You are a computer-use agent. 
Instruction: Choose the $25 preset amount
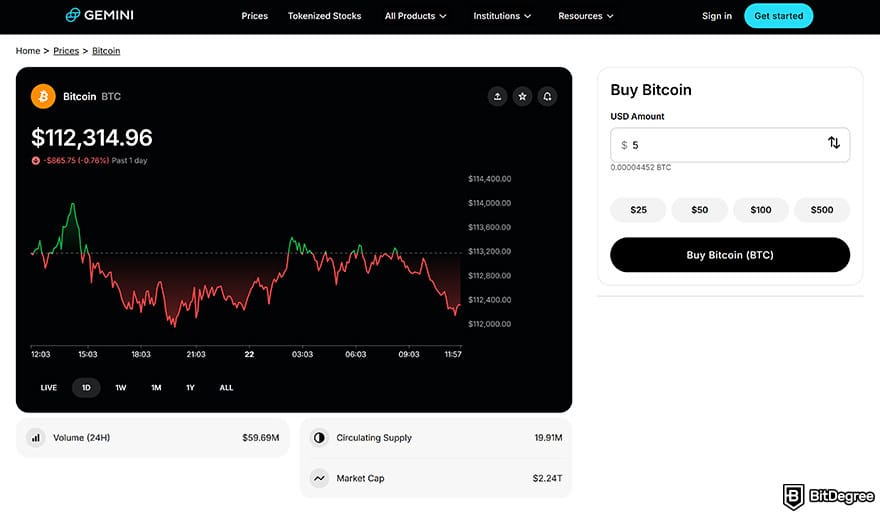pos(638,210)
